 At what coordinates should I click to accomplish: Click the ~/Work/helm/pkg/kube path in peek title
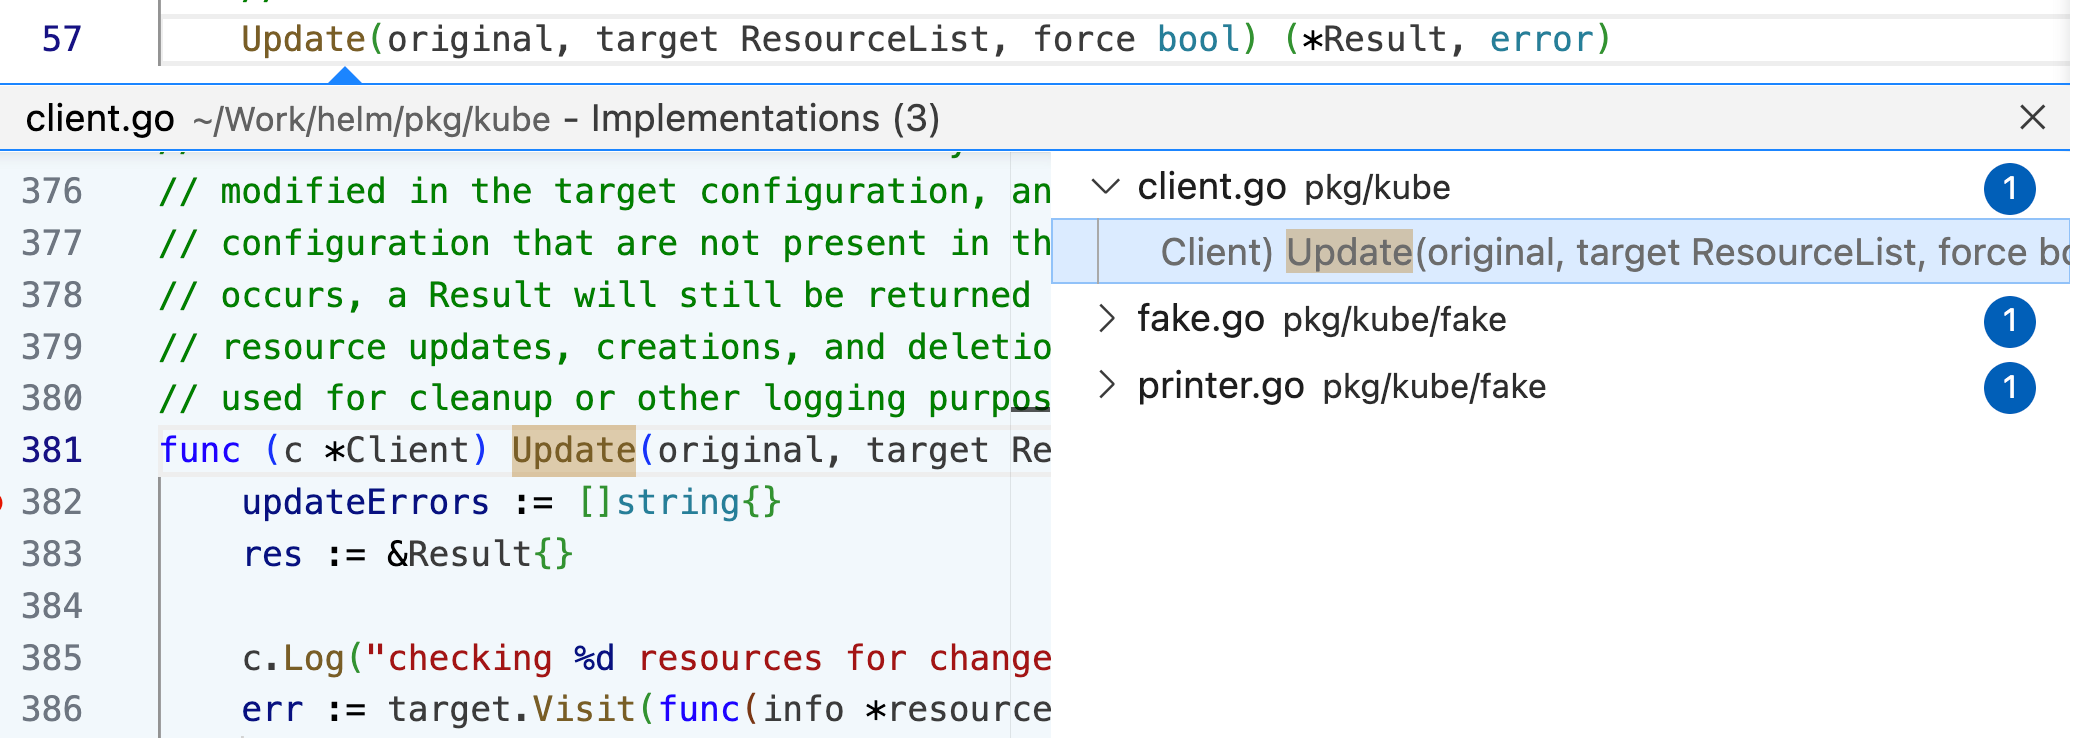371,120
